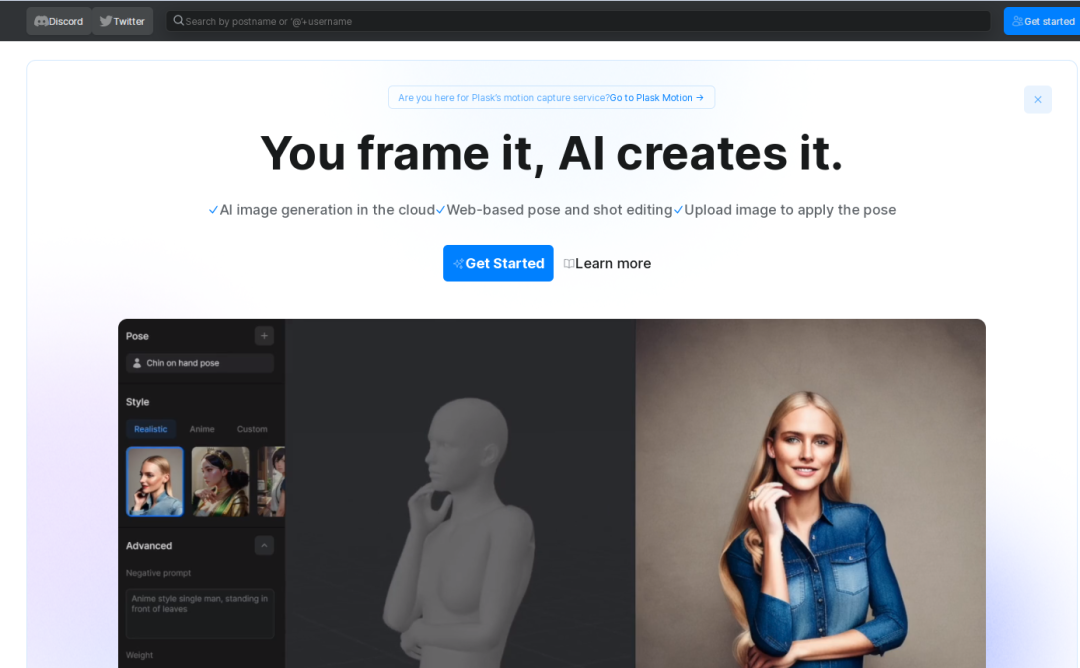Open the Twitter link button
Screen dimensions: 1080x668
point(123,21)
